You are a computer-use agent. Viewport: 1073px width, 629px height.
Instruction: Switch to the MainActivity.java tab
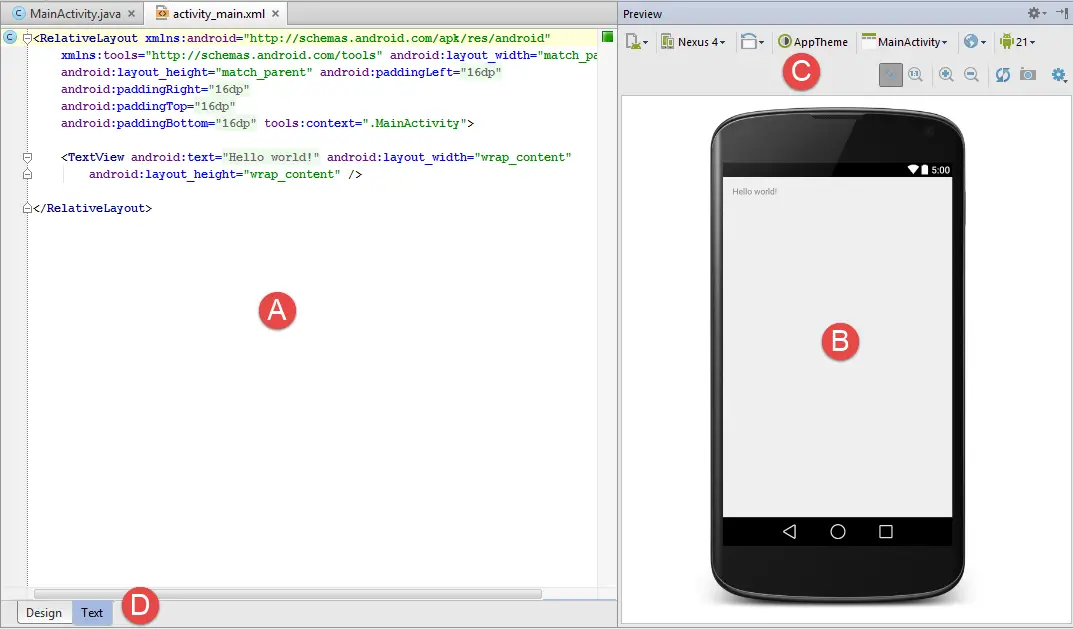[67, 14]
